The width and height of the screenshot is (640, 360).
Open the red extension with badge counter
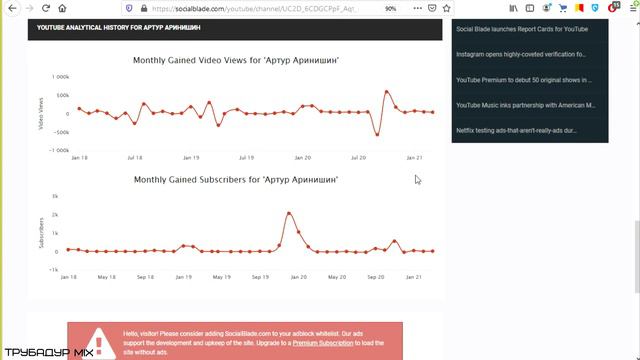click(613, 7)
